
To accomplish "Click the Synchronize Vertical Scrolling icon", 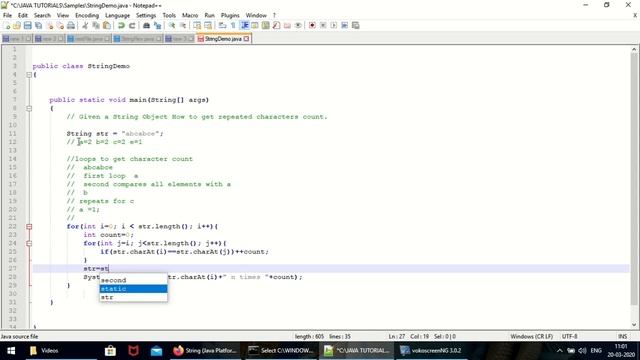I will [197, 25].
